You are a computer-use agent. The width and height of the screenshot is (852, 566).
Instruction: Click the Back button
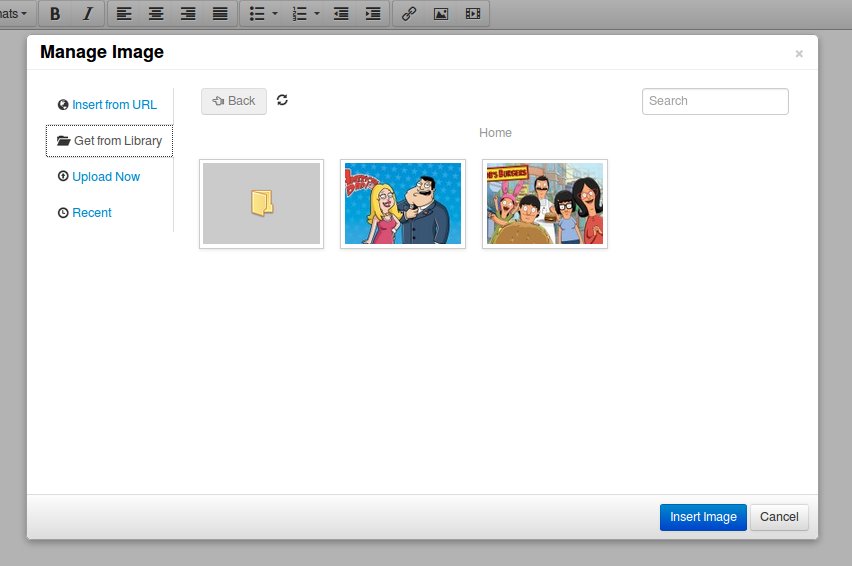pyautogui.click(x=234, y=101)
